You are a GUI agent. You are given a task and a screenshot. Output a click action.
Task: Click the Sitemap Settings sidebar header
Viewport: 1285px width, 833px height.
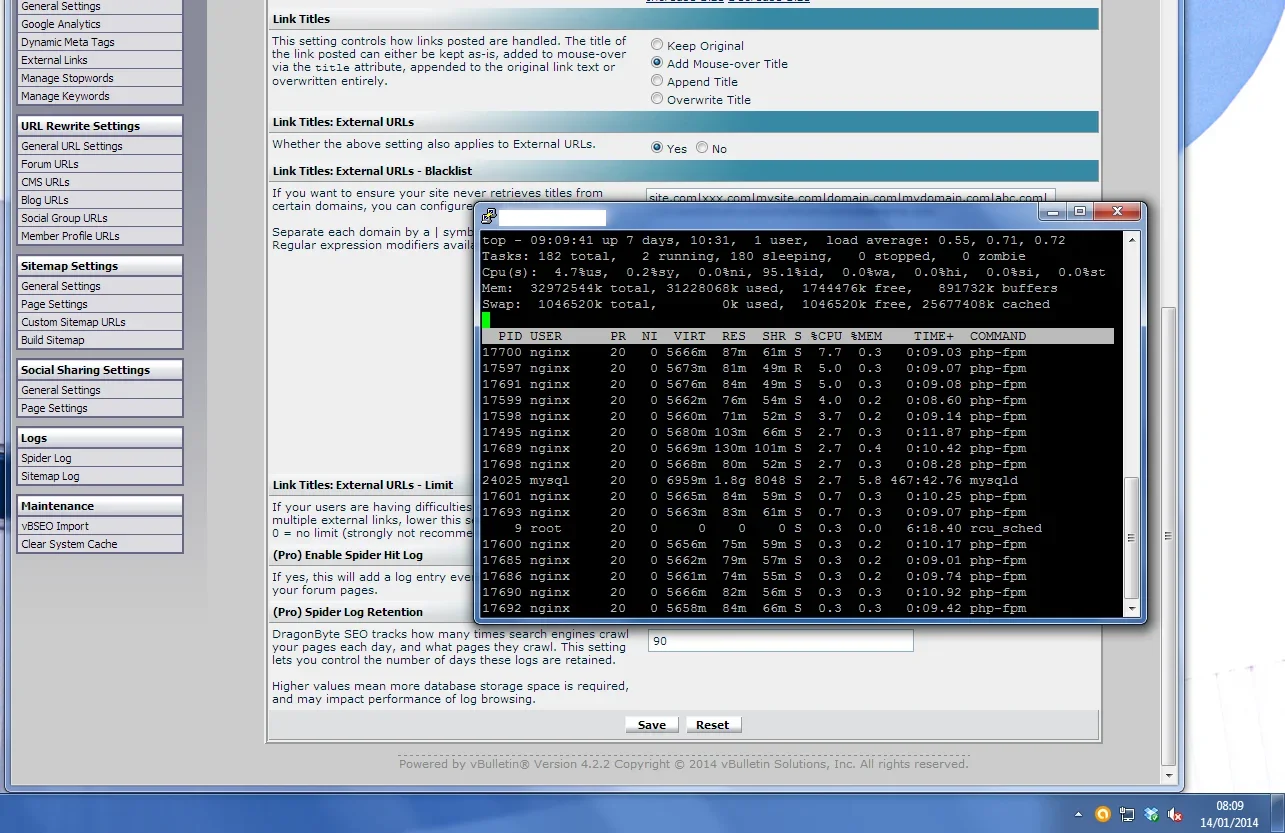[100, 266]
